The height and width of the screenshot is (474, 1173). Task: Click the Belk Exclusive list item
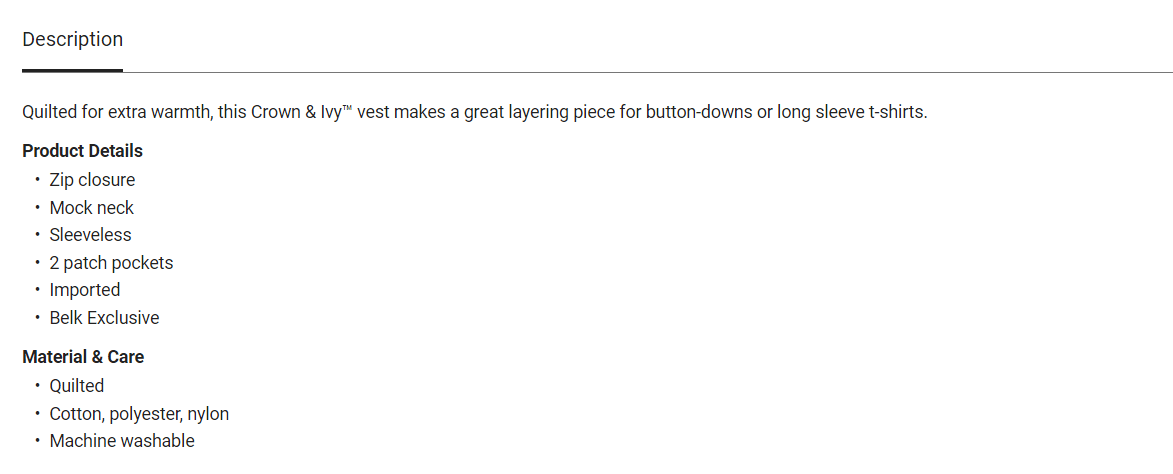point(104,318)
